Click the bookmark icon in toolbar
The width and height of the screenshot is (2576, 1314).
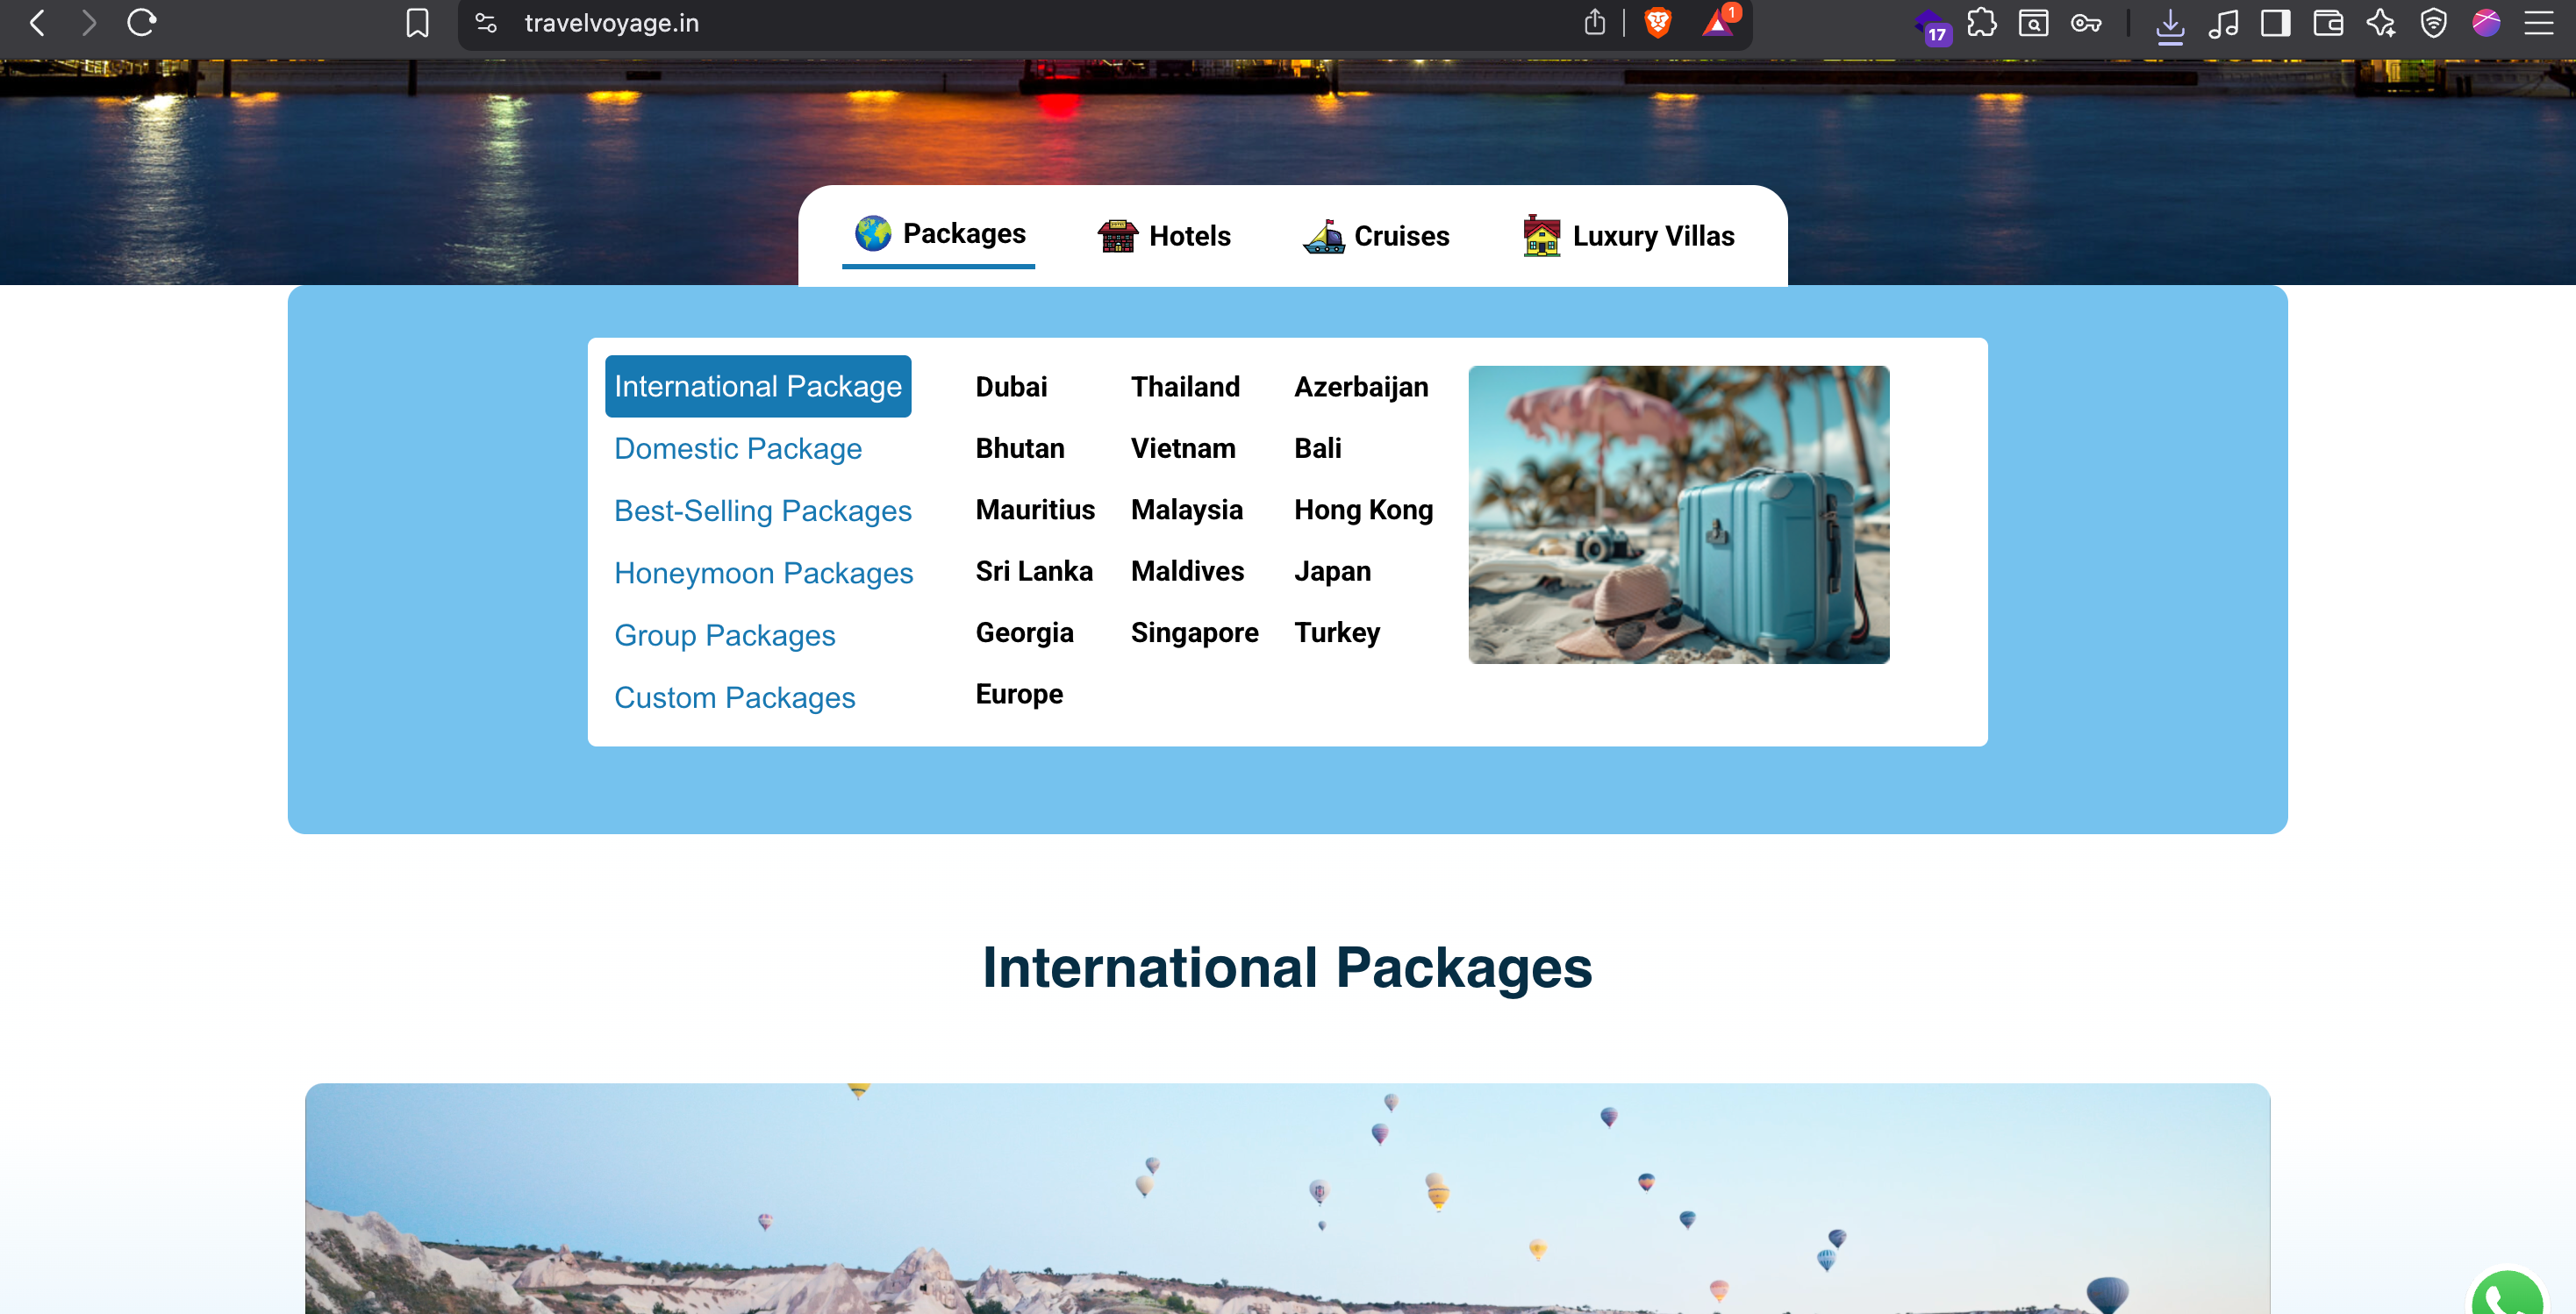click(417, 22)
